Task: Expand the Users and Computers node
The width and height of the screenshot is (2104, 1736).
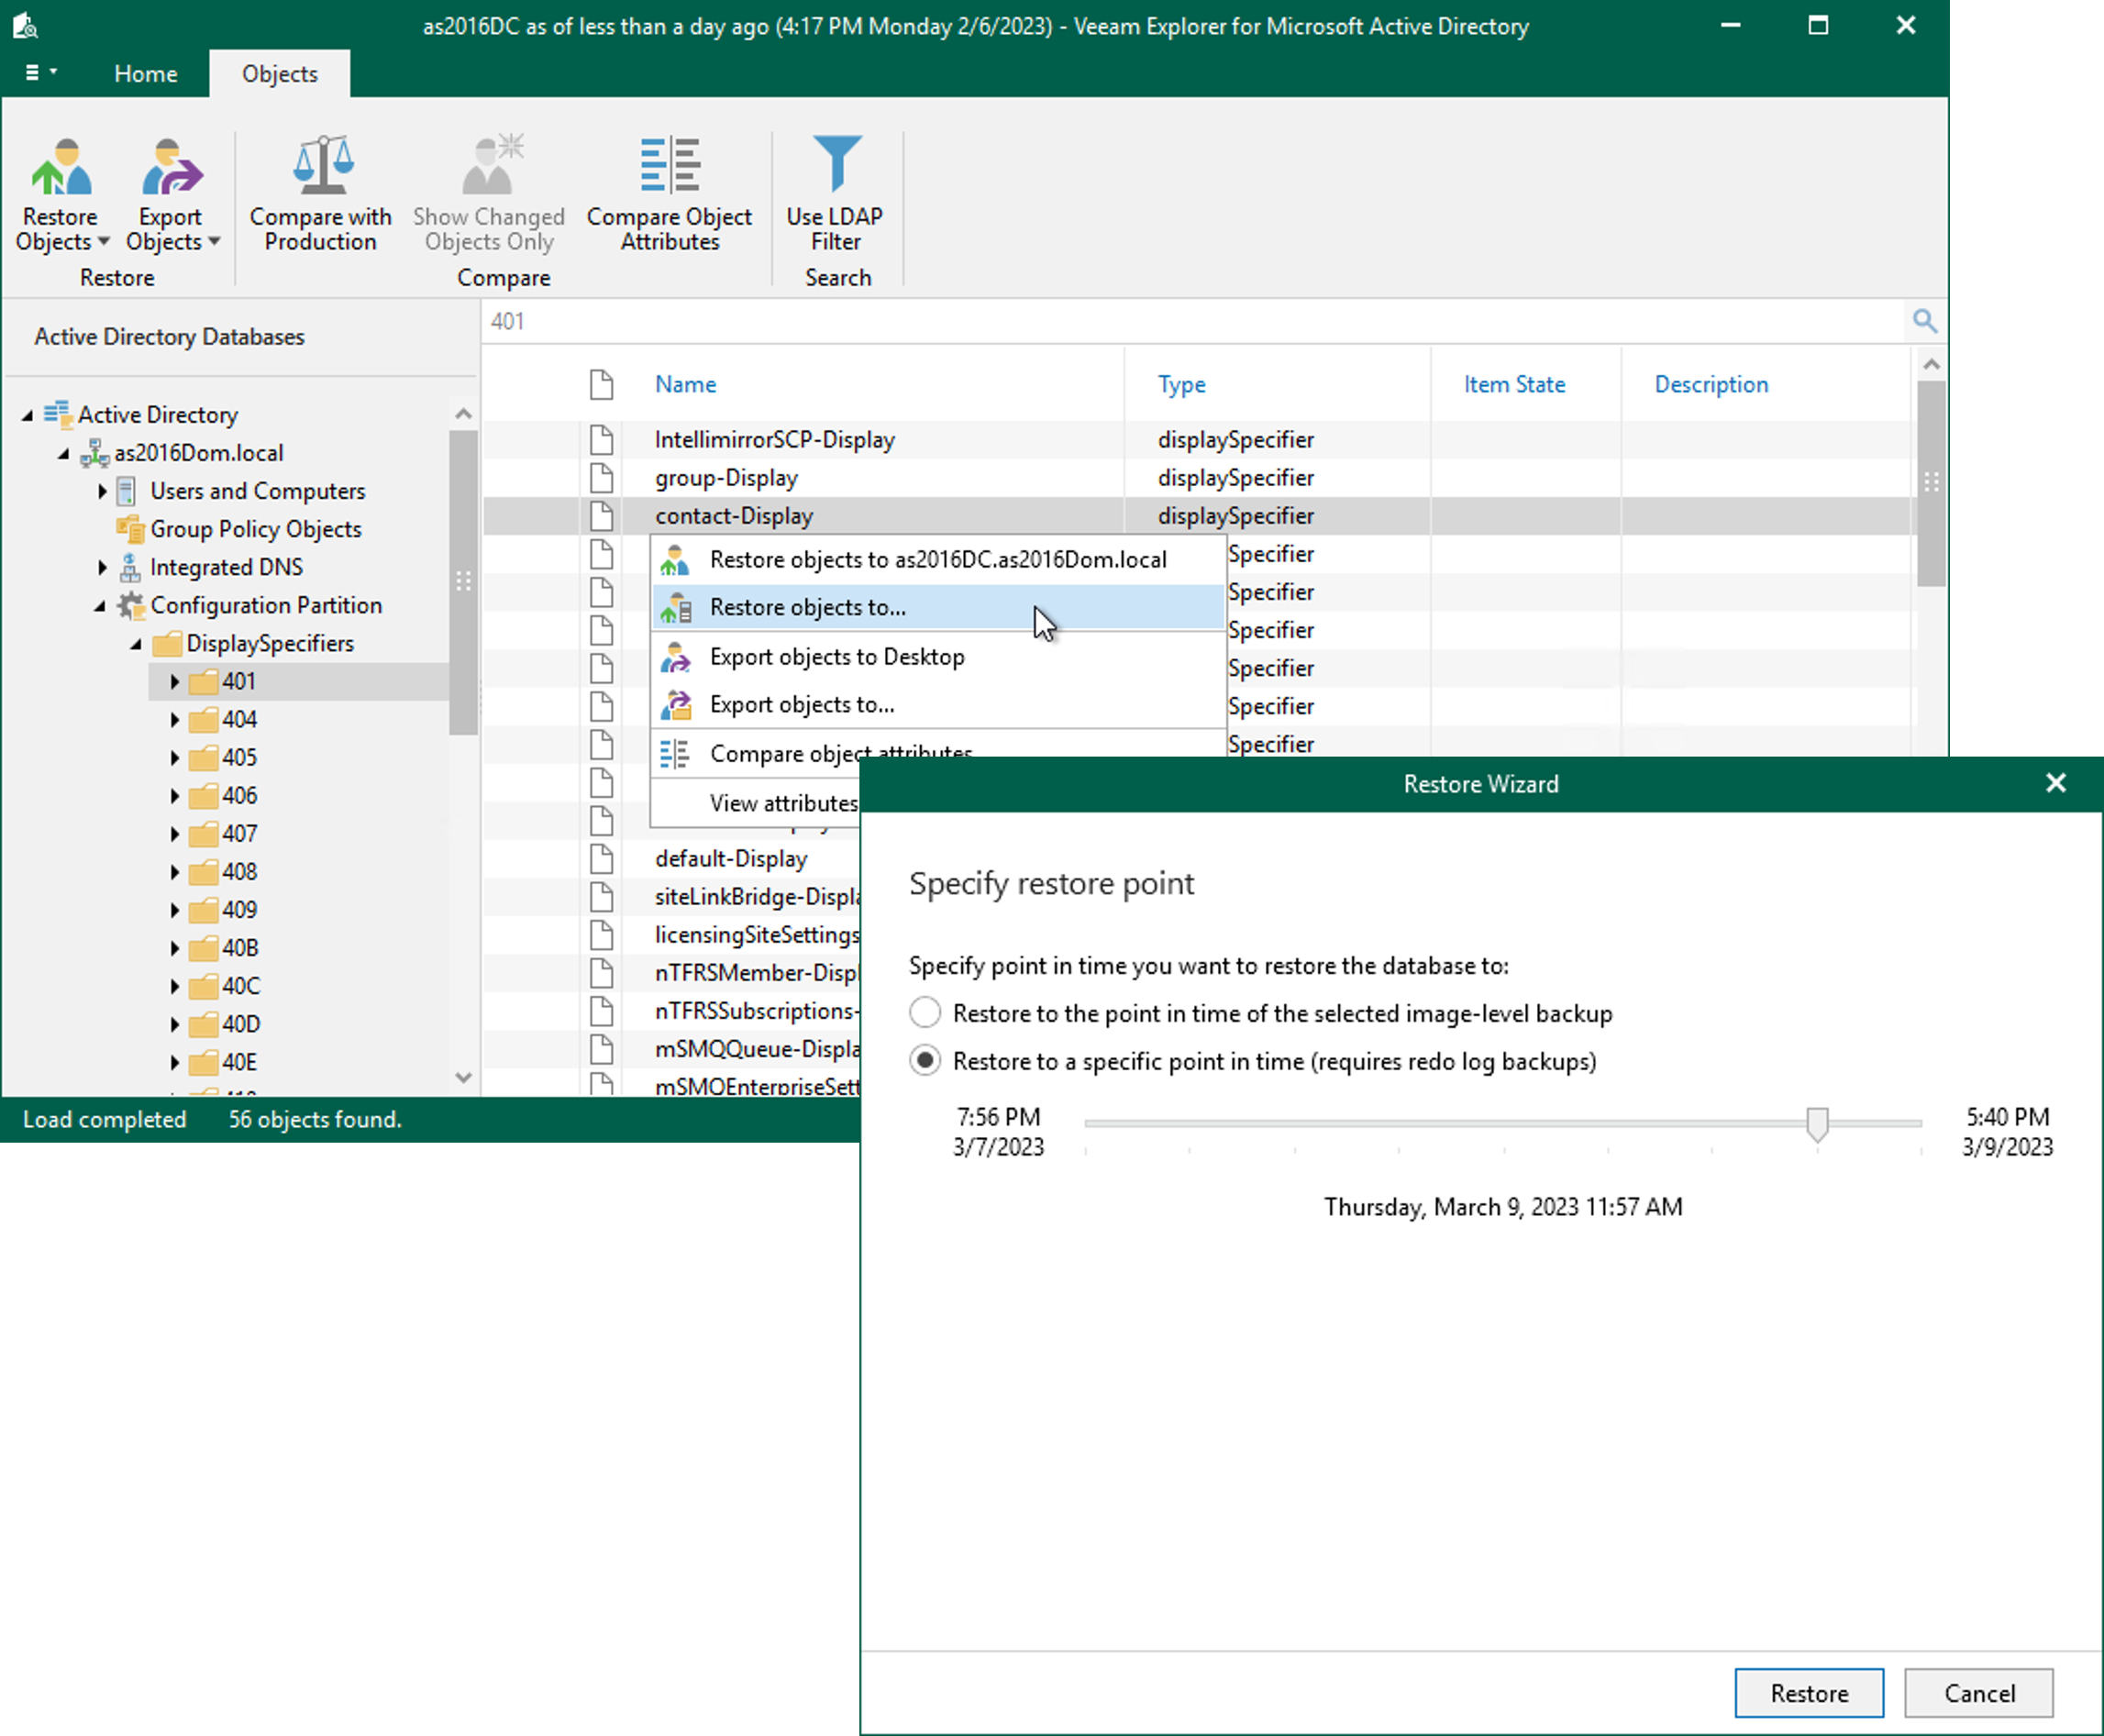Action: [x=102, y=491]
